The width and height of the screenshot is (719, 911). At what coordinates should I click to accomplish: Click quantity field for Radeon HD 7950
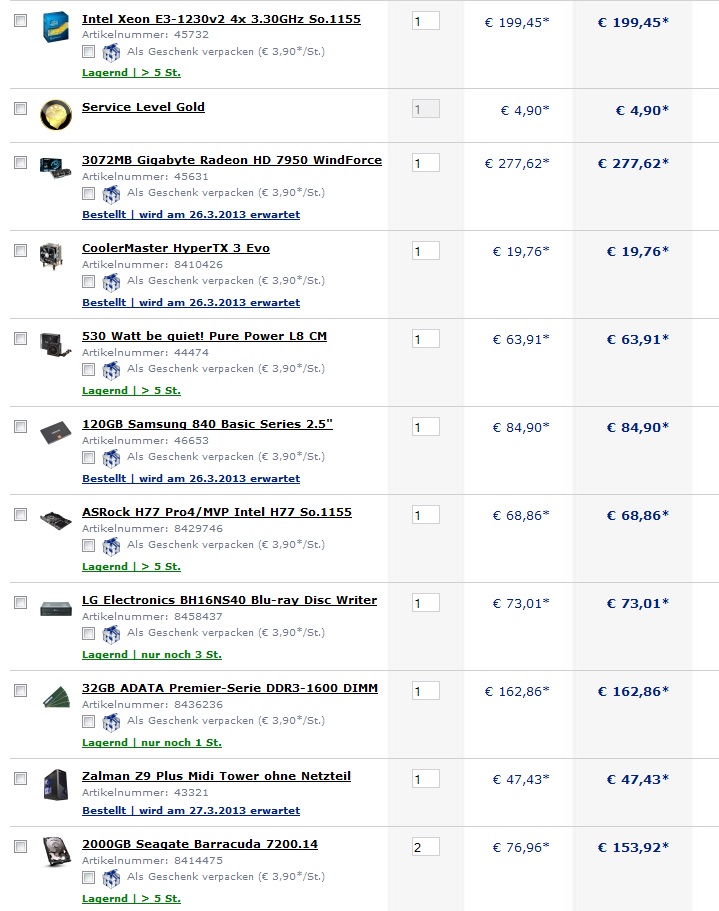tap(426, 163)
